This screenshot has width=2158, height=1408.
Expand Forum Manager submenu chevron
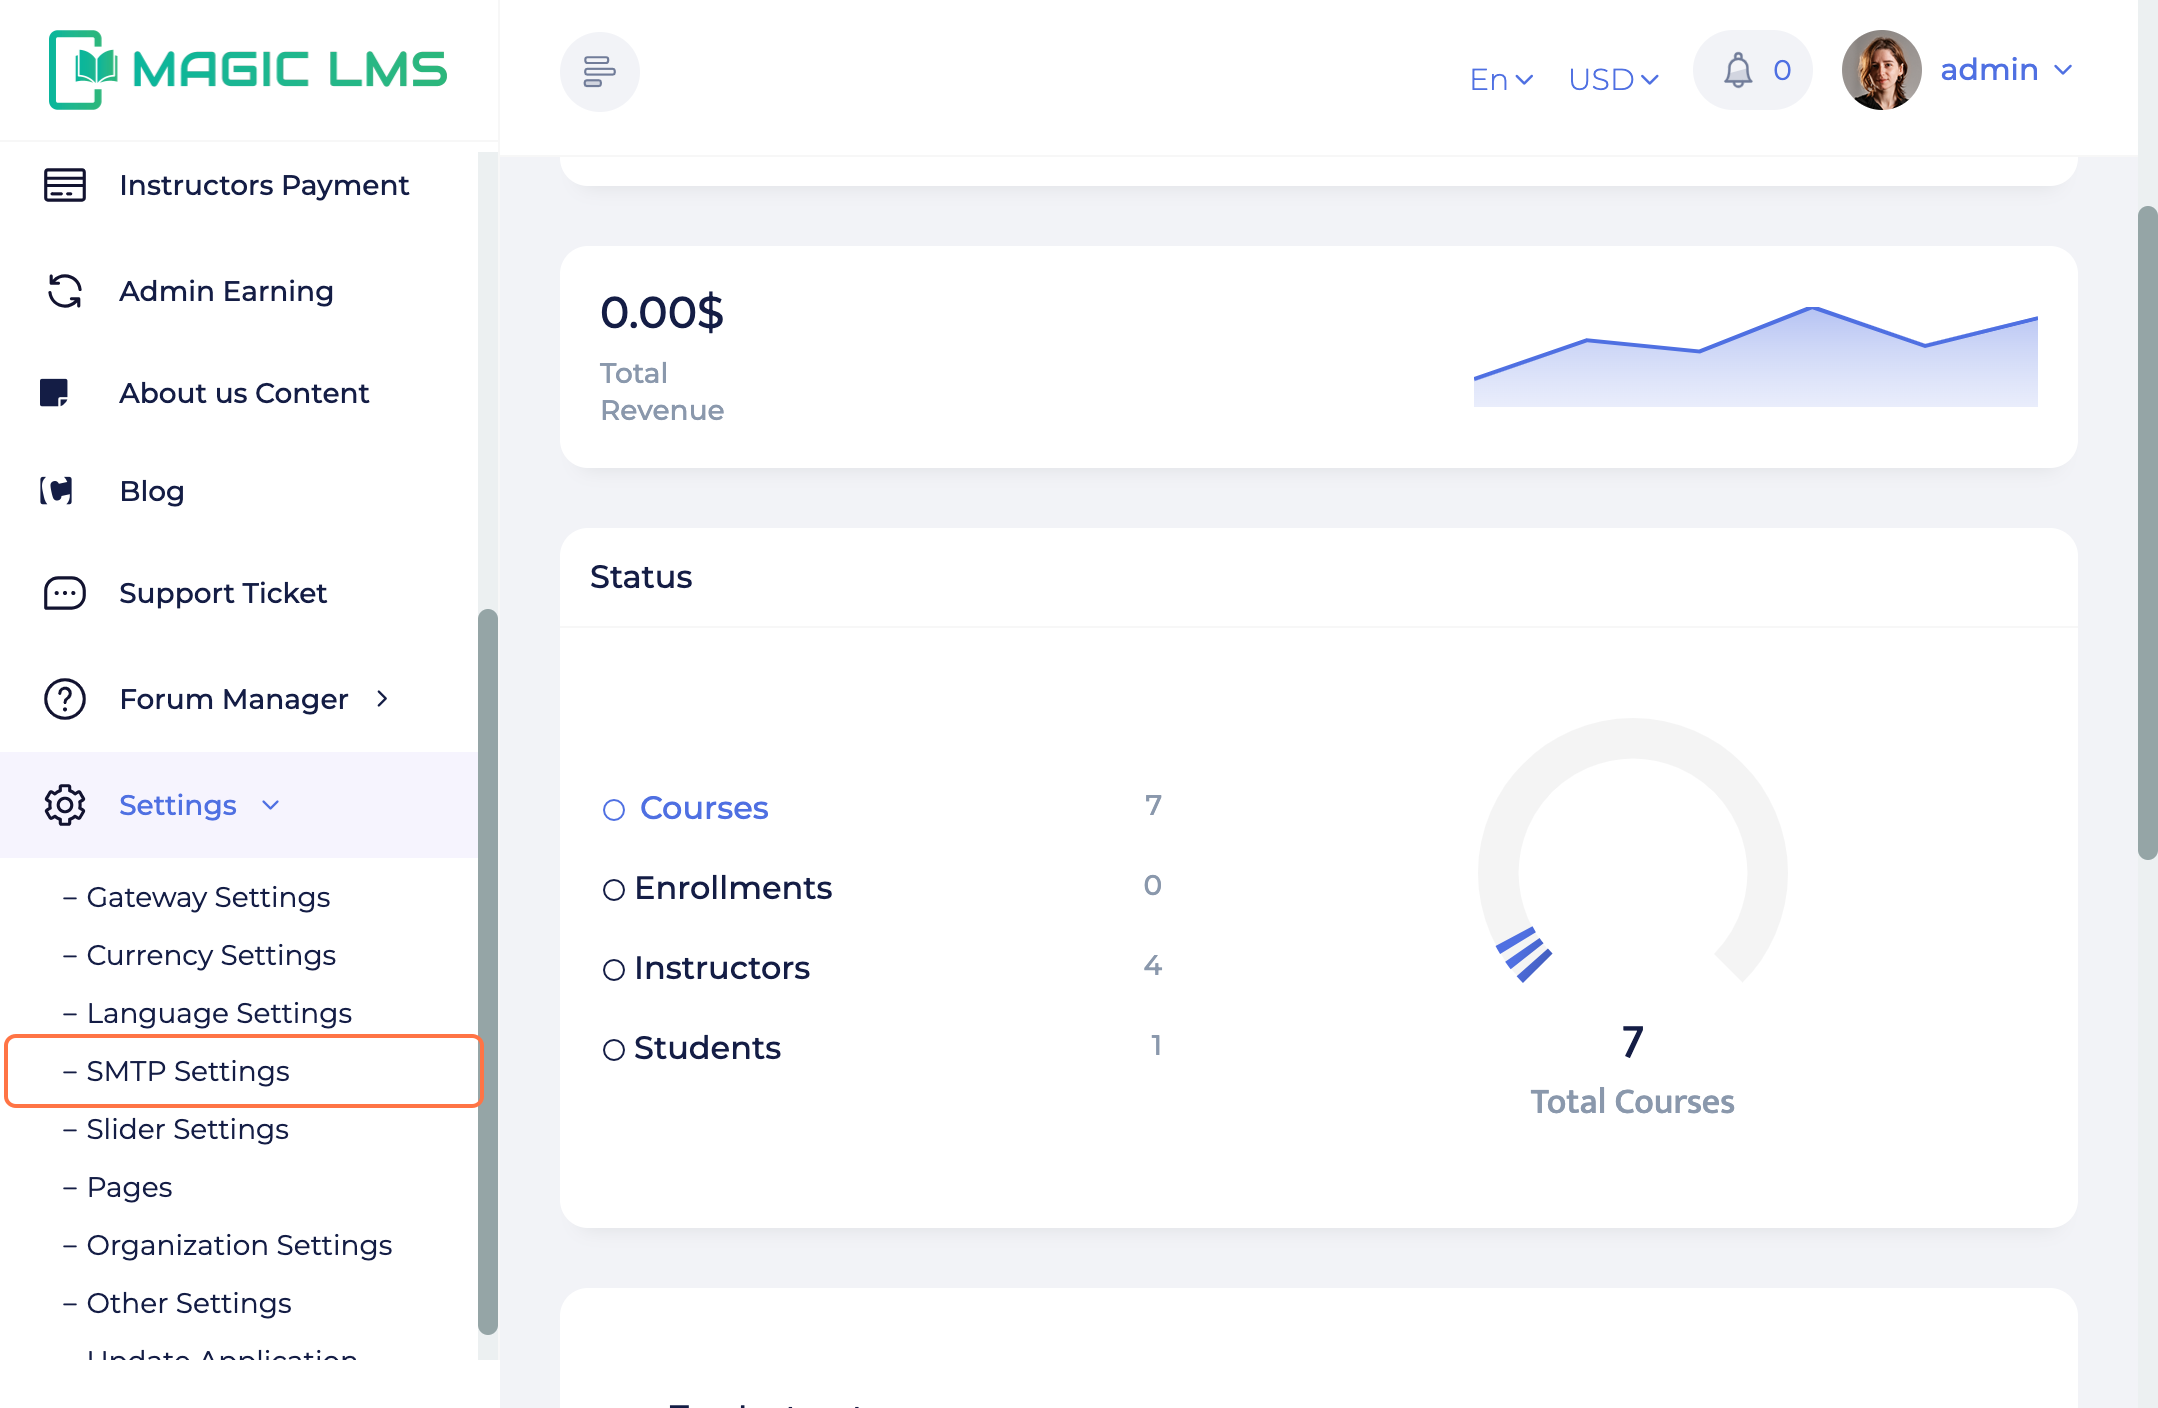pos(382,699)
